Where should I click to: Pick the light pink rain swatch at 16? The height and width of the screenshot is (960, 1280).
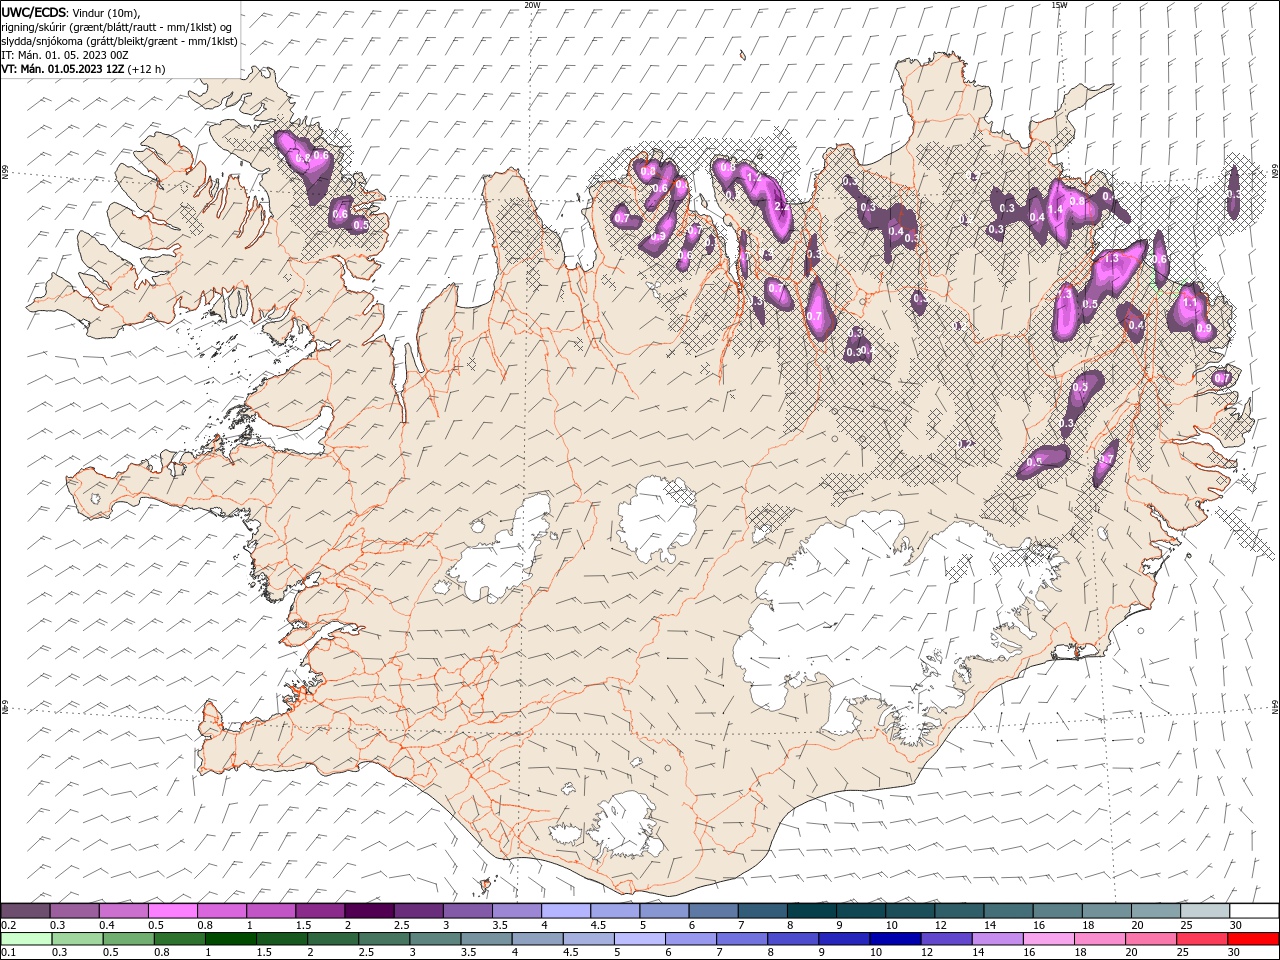[1049, 939]
